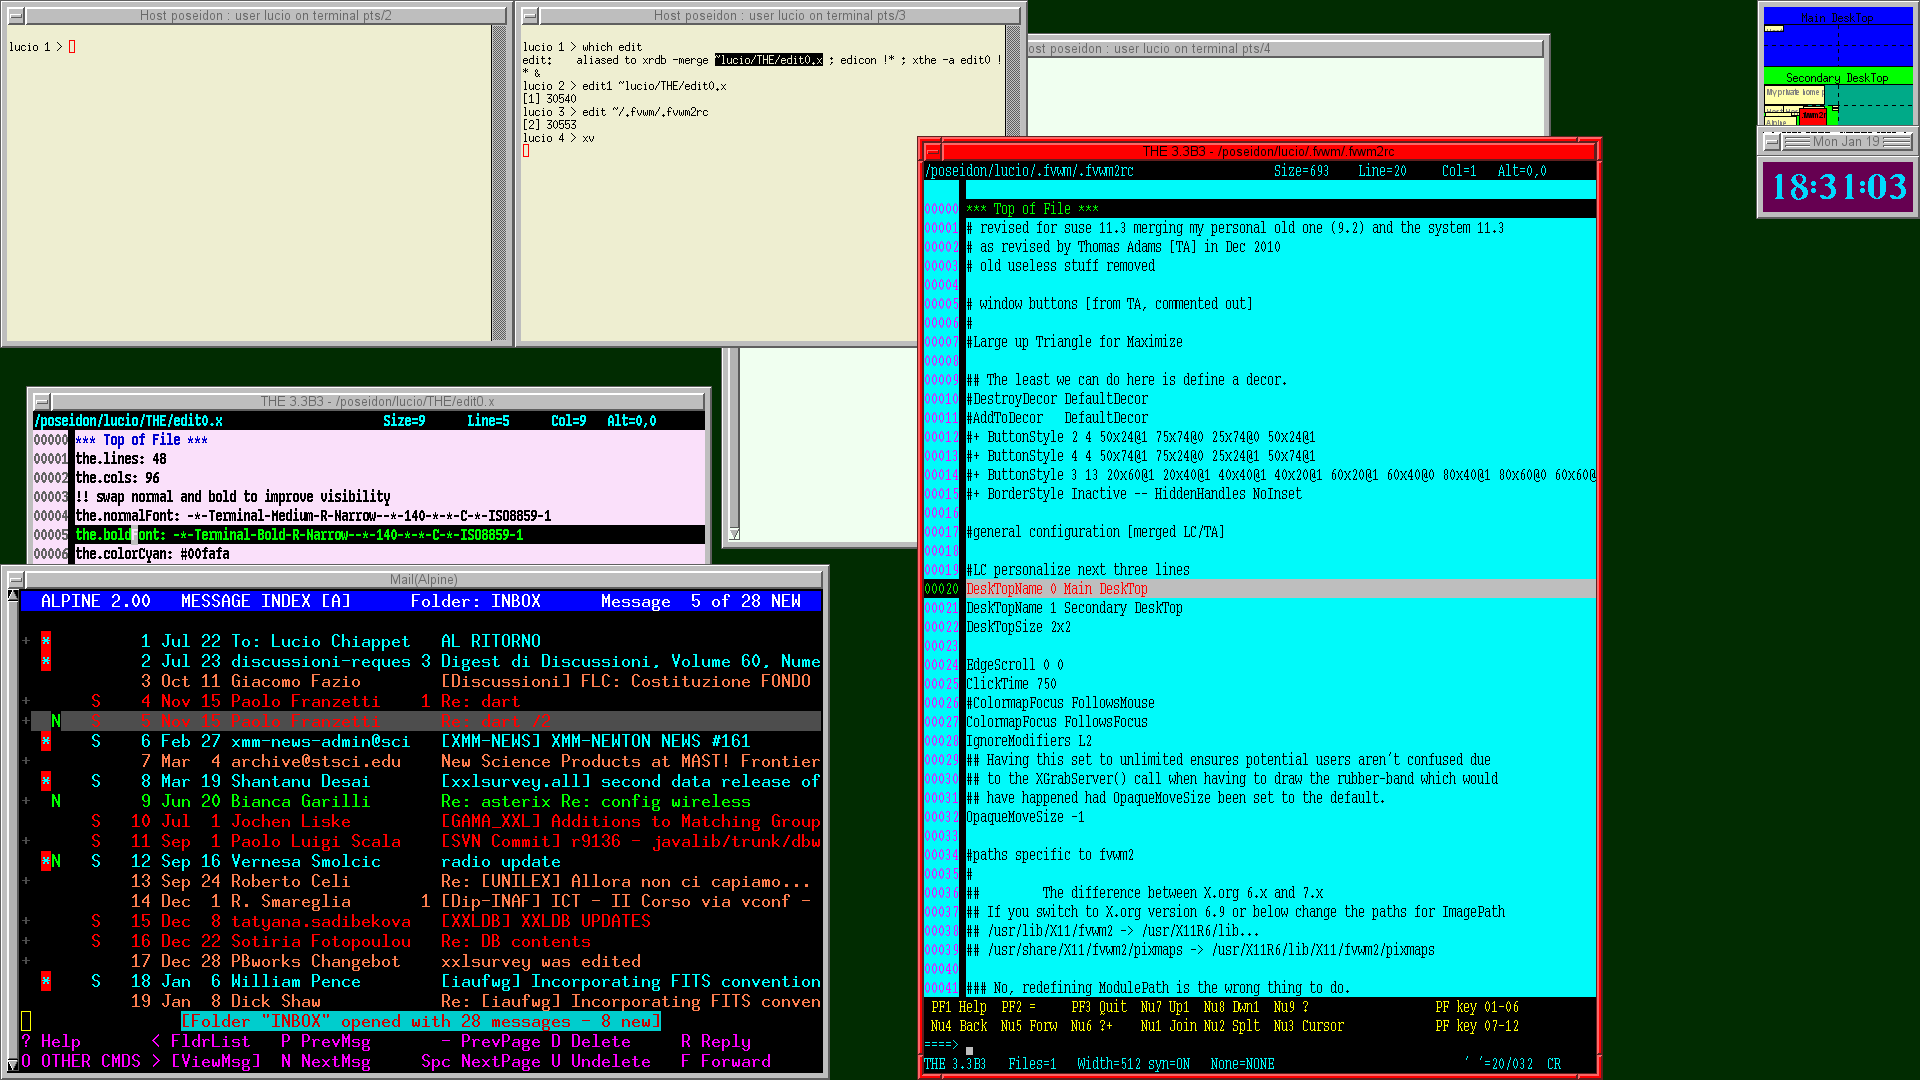1920x1080 pixels.
Task: Open window menu button of edit0.x editor window
Action: (x=42, y=401)
